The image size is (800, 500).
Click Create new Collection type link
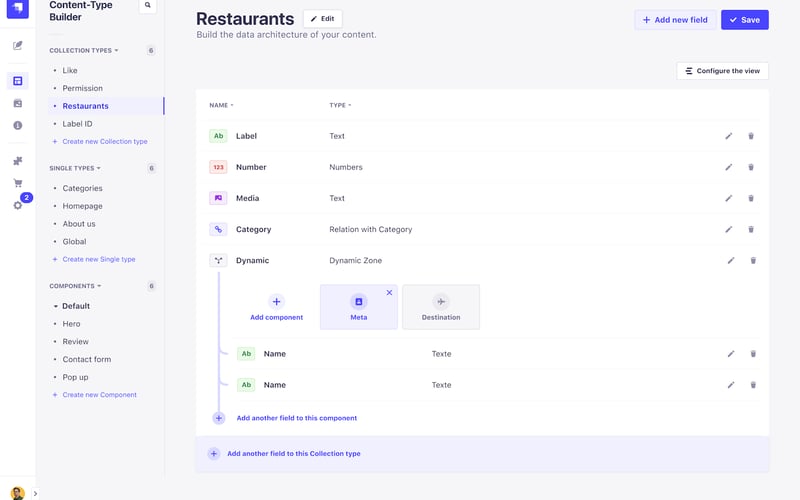100,141
